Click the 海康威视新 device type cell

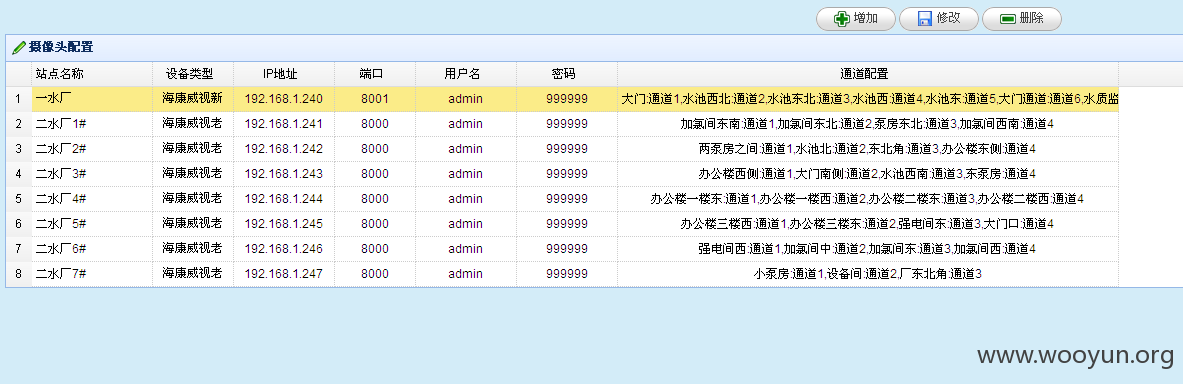click(192, 99)
